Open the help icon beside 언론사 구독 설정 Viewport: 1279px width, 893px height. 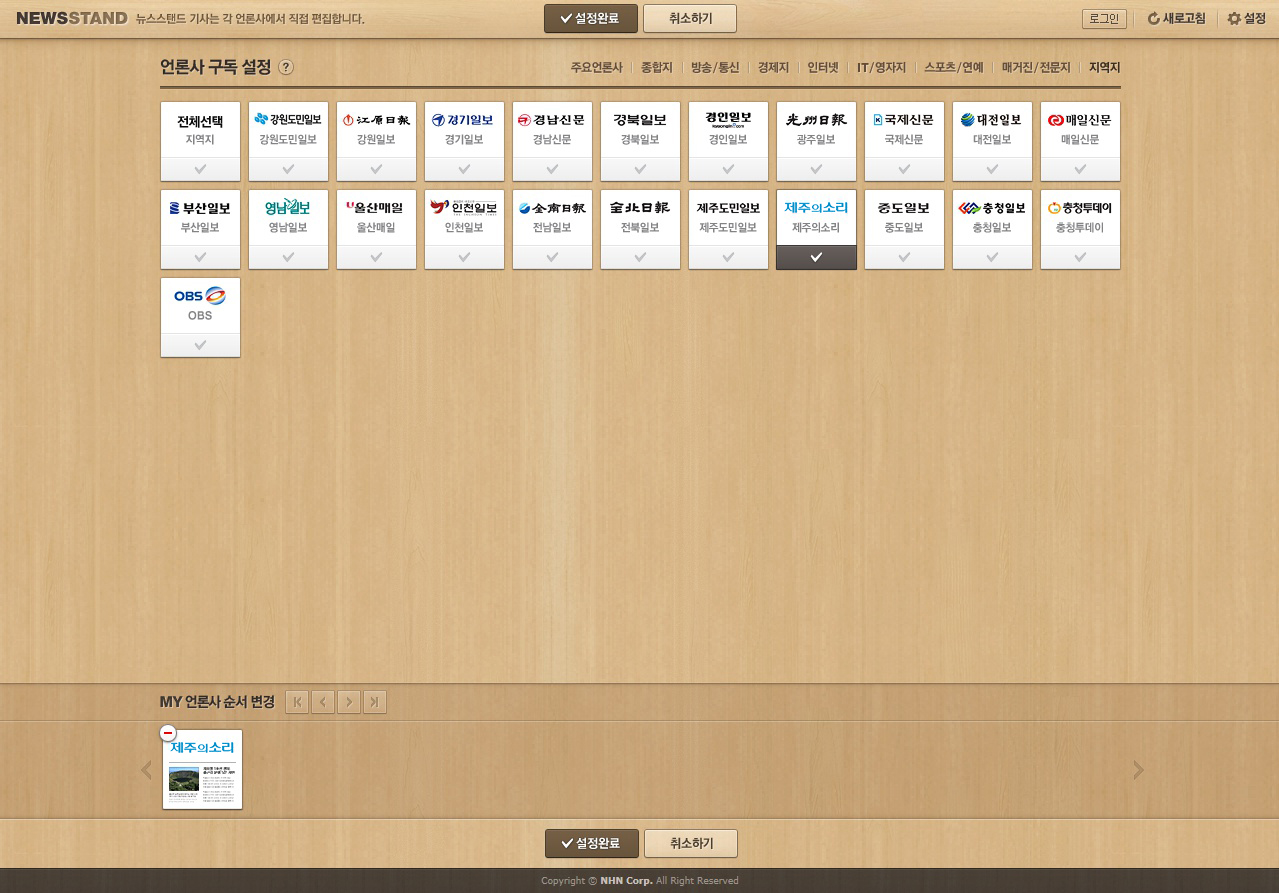[286, 67]
